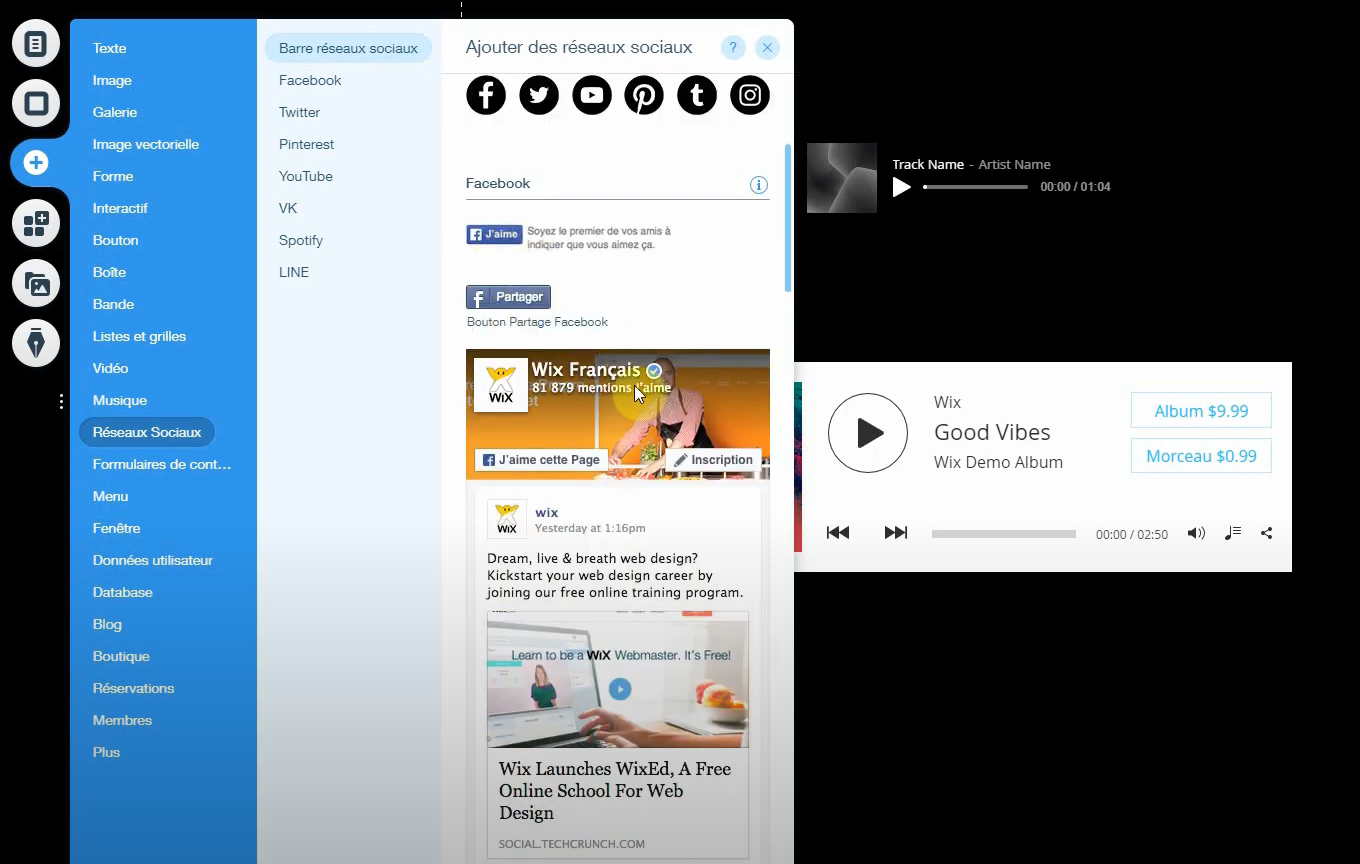This screenshot has height=864, width=1360.
Task: Mute the Wix music player volume
Action: (x=1196, y=533)
